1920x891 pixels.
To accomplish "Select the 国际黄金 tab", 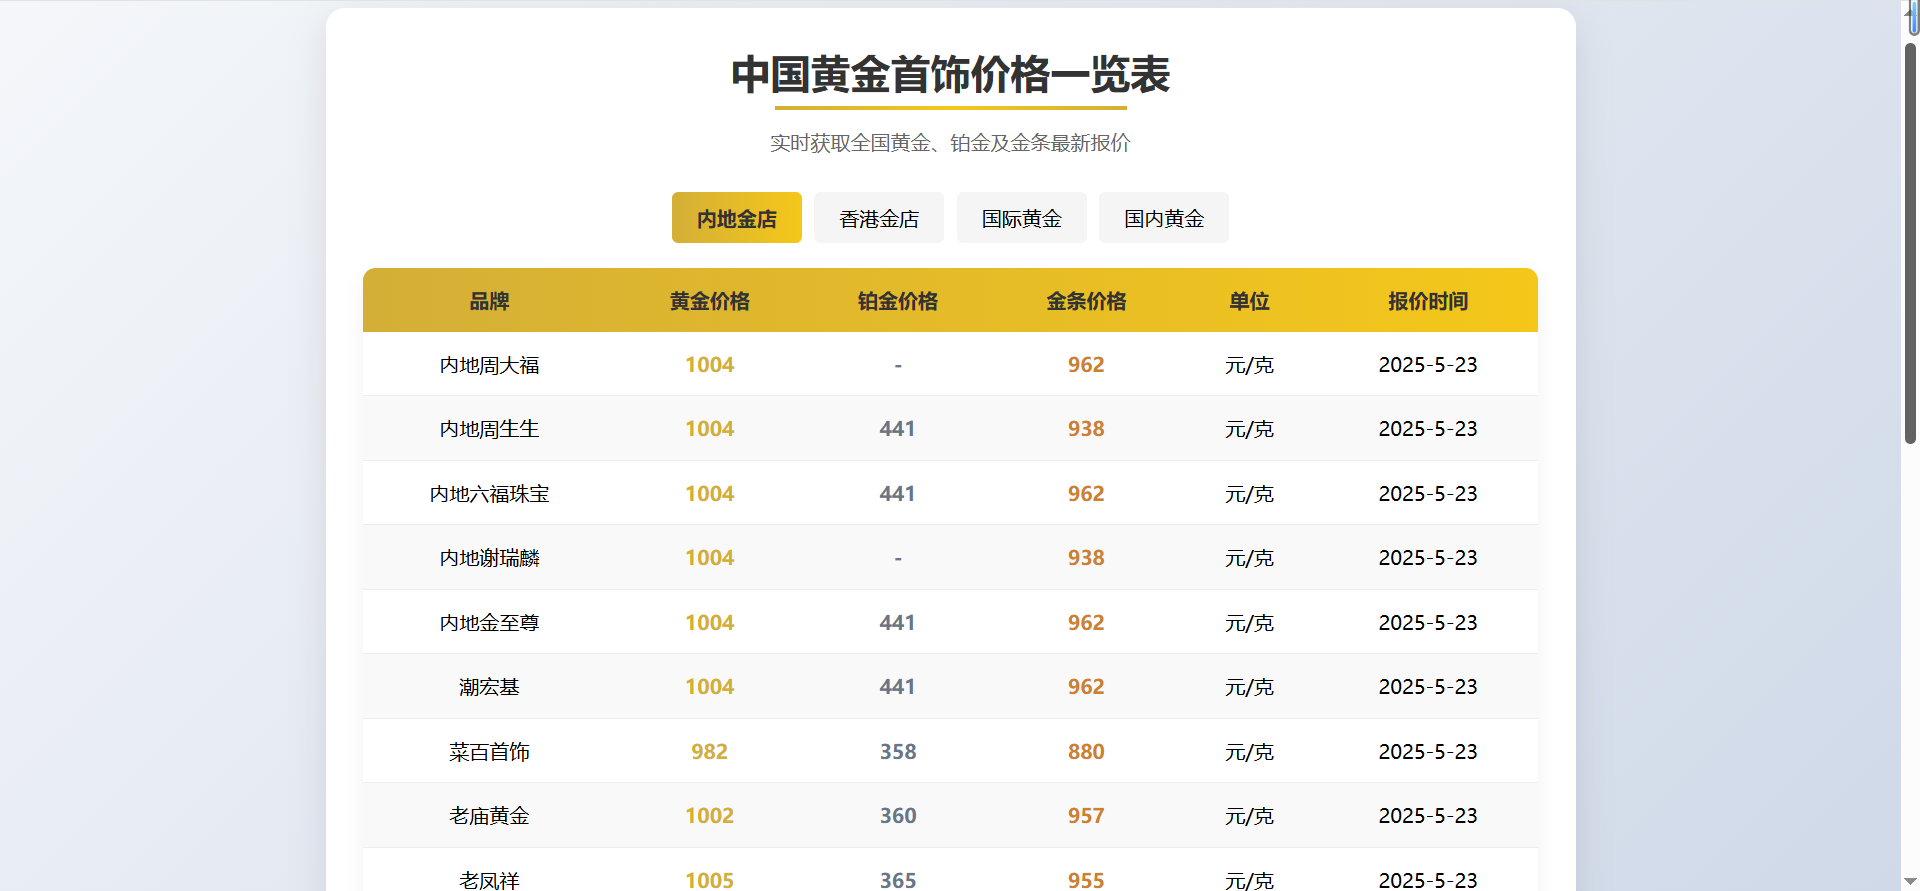I will tap(1021, 218).
